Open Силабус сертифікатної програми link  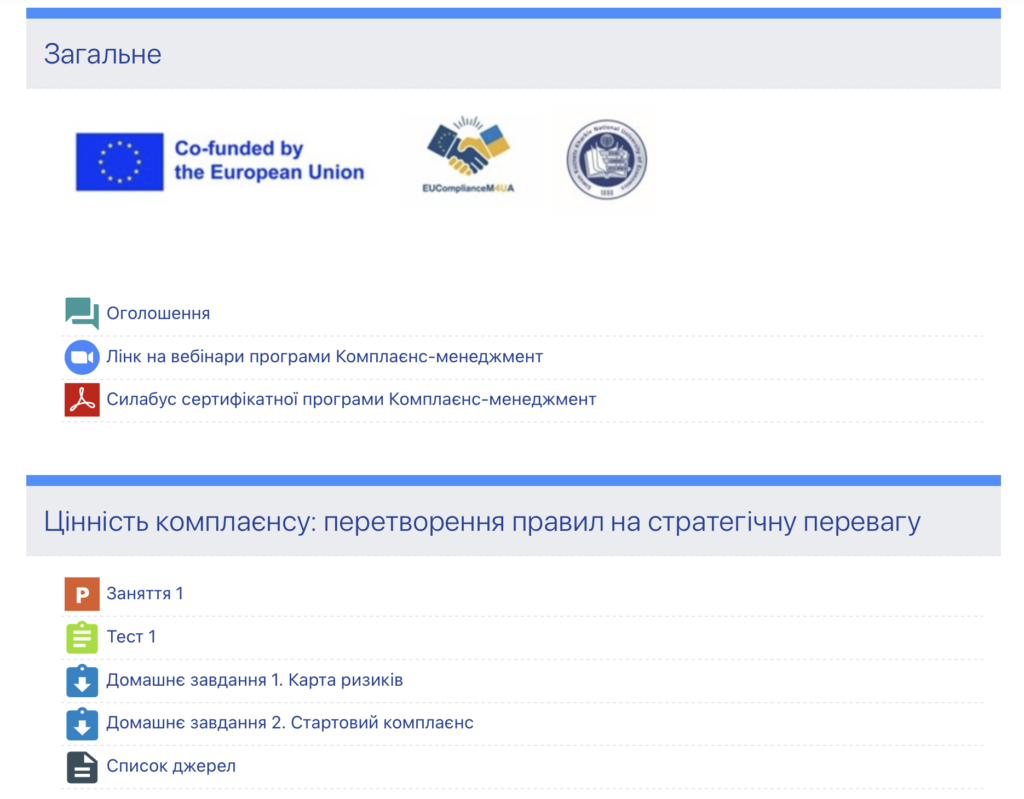click(351, 400)
